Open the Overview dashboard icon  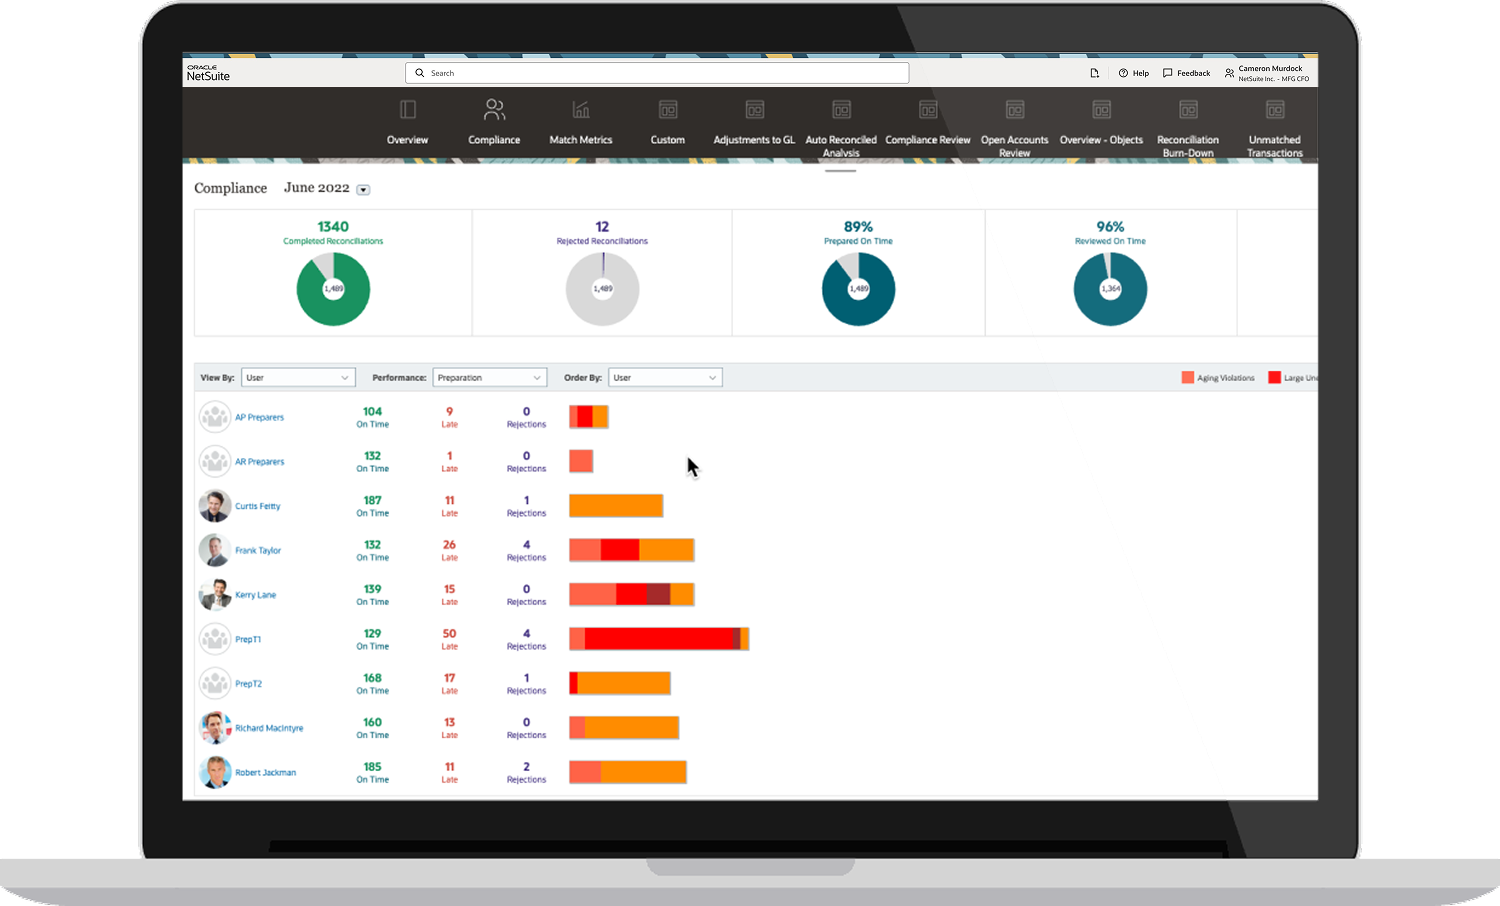(407, 110)
